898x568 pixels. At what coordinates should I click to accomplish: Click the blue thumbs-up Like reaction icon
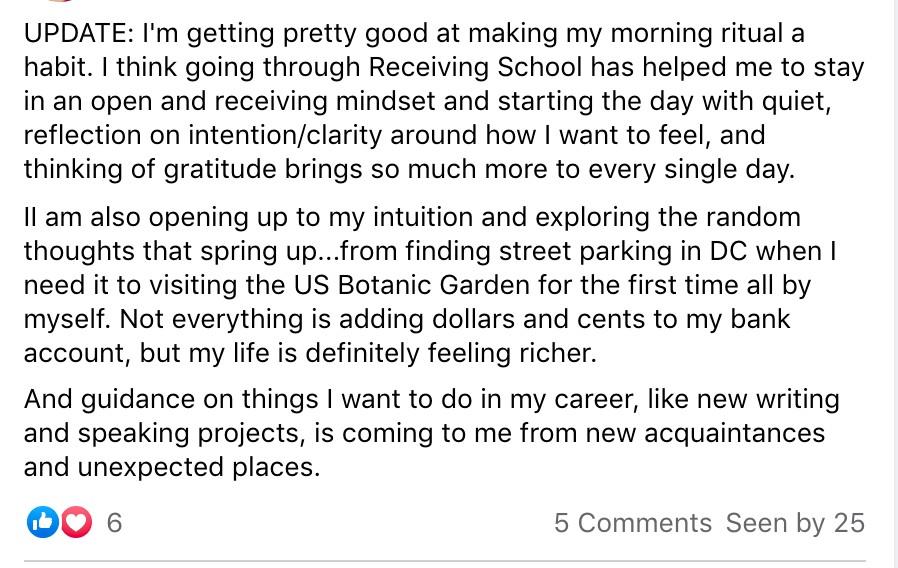(x=43, y=522)
